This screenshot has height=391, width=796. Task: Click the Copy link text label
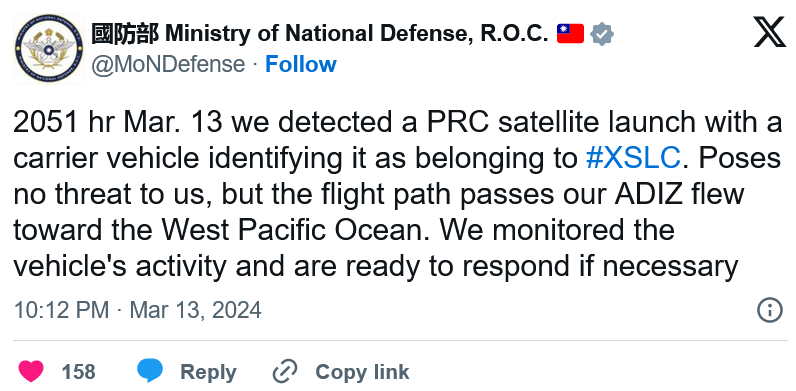click(362, 372)
